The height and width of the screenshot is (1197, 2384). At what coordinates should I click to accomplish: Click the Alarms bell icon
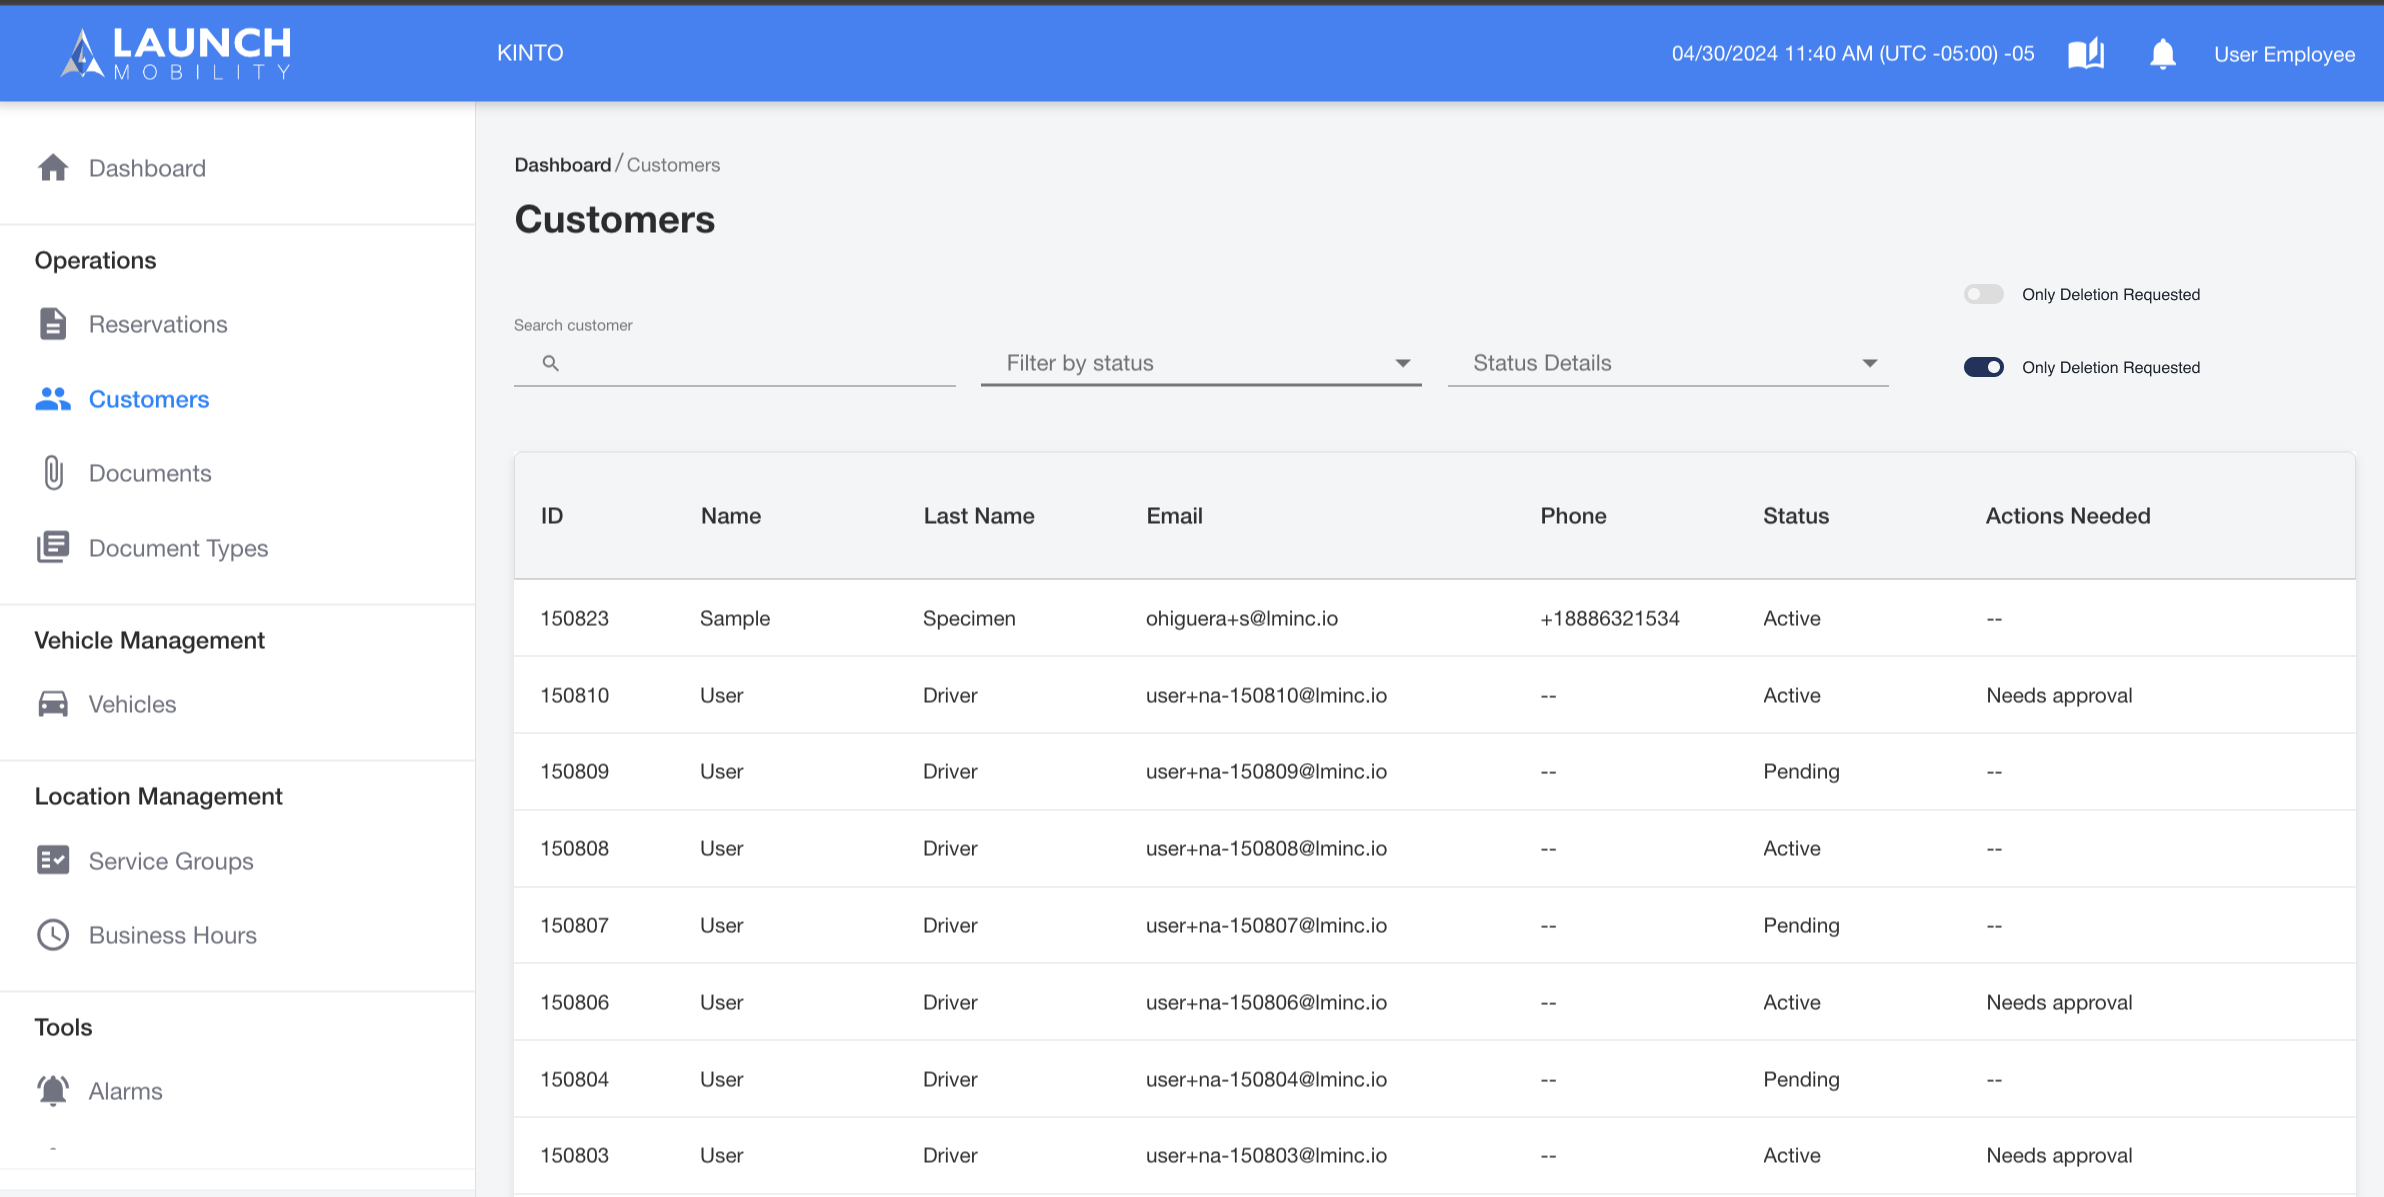pyautogui.click(x=53, y=1090)
